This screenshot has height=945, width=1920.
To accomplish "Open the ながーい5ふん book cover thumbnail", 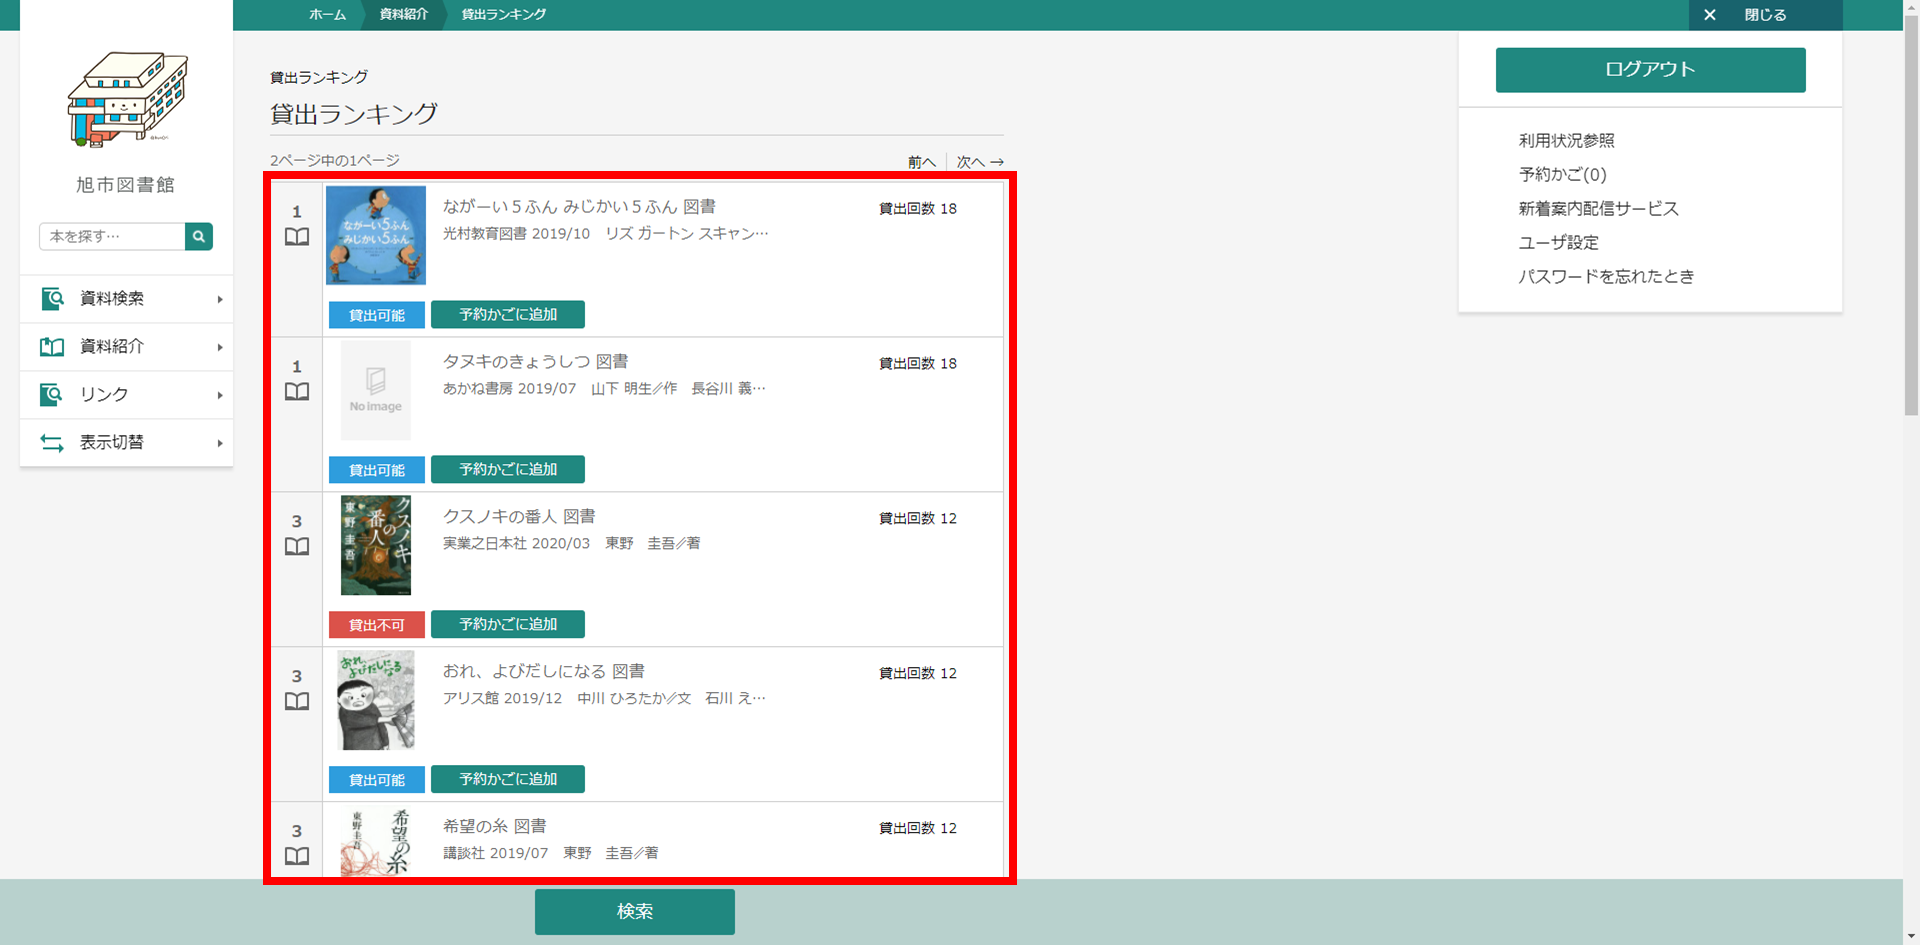I will pyautogui.click(x=376, y=235).
